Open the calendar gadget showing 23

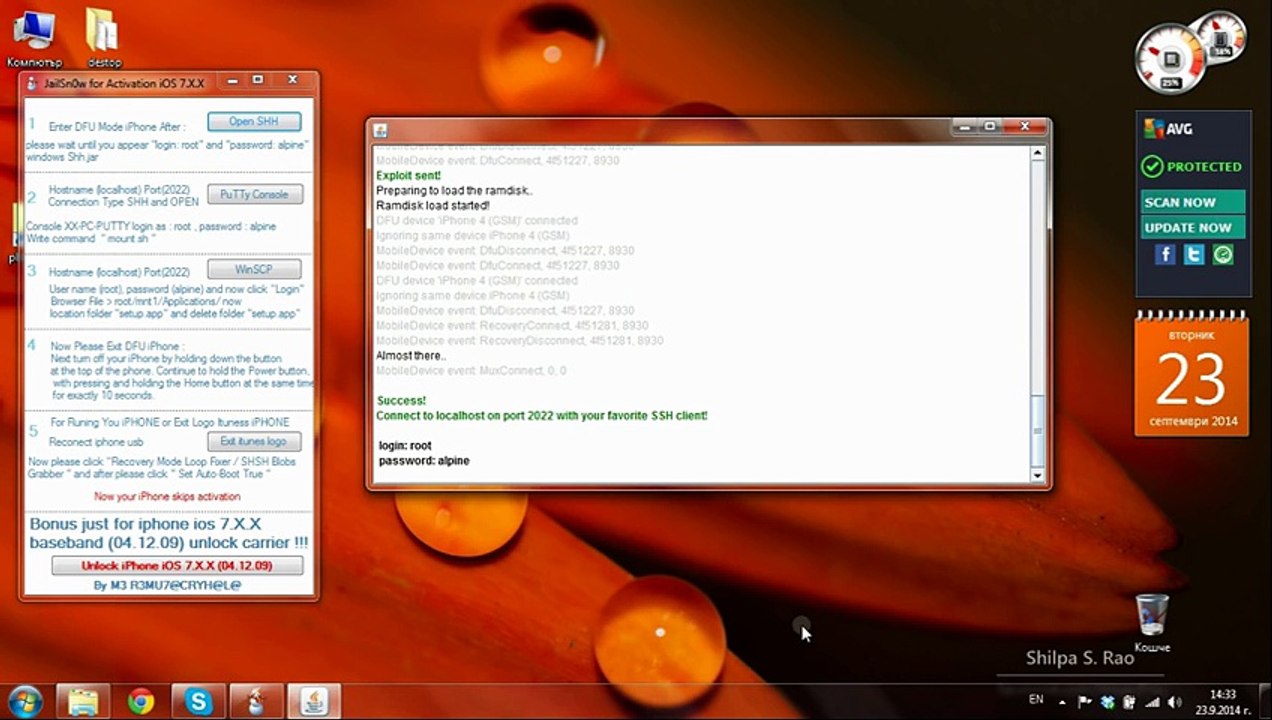coord(1192,375)
